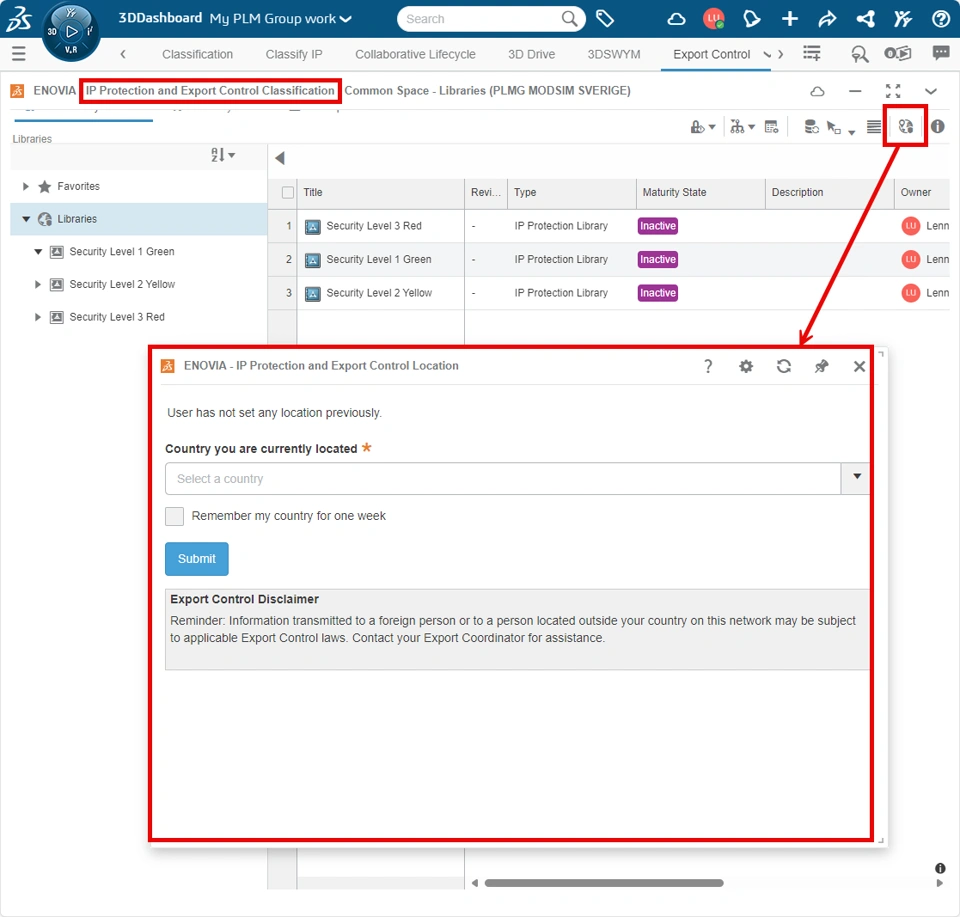Sort by the Maturity State column header

(x=700, y=192)
